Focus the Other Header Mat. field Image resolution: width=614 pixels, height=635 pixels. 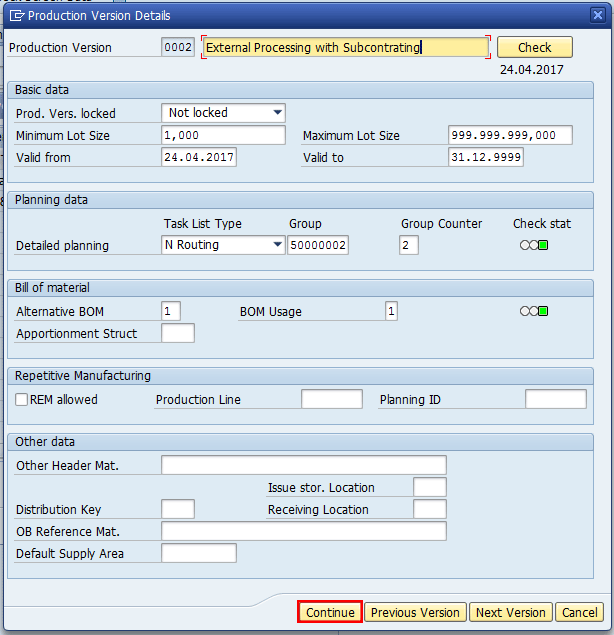point(303,465)
